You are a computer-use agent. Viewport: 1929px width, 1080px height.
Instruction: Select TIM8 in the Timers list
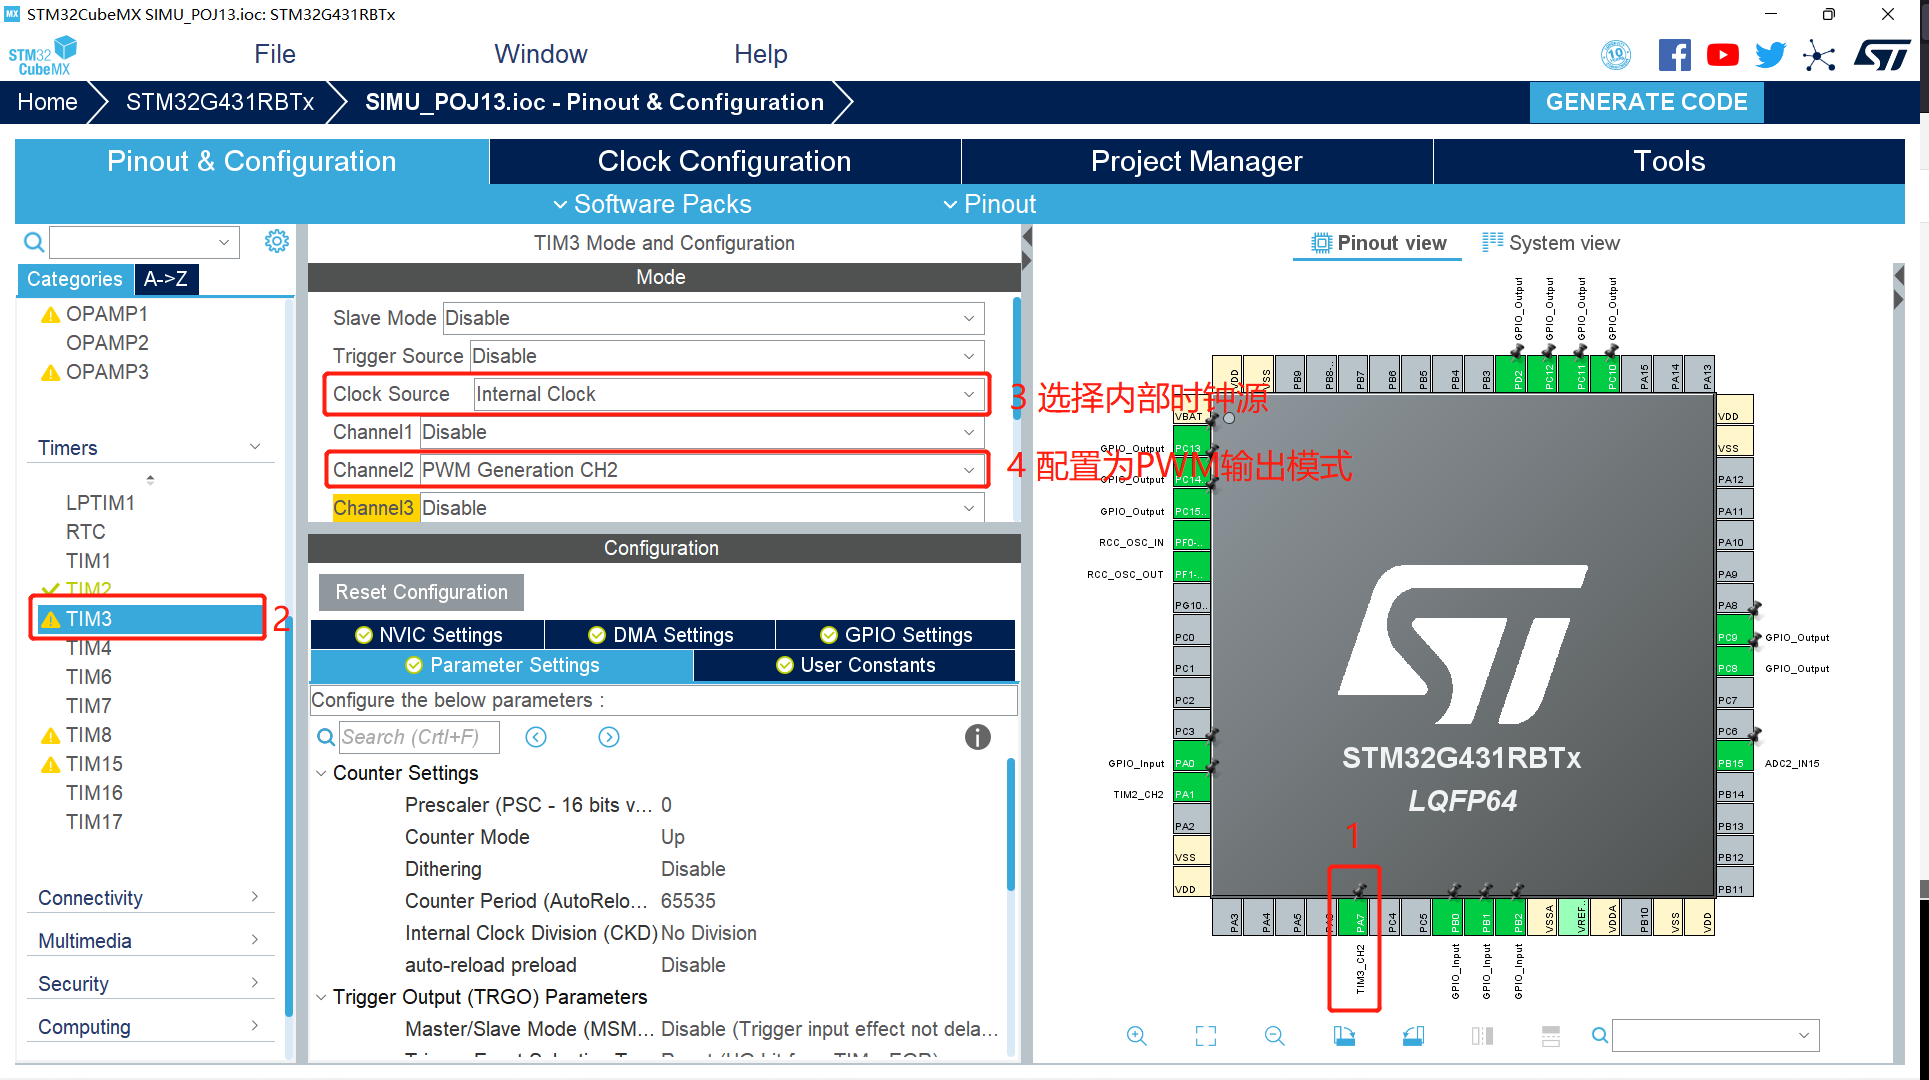point(89,735)
